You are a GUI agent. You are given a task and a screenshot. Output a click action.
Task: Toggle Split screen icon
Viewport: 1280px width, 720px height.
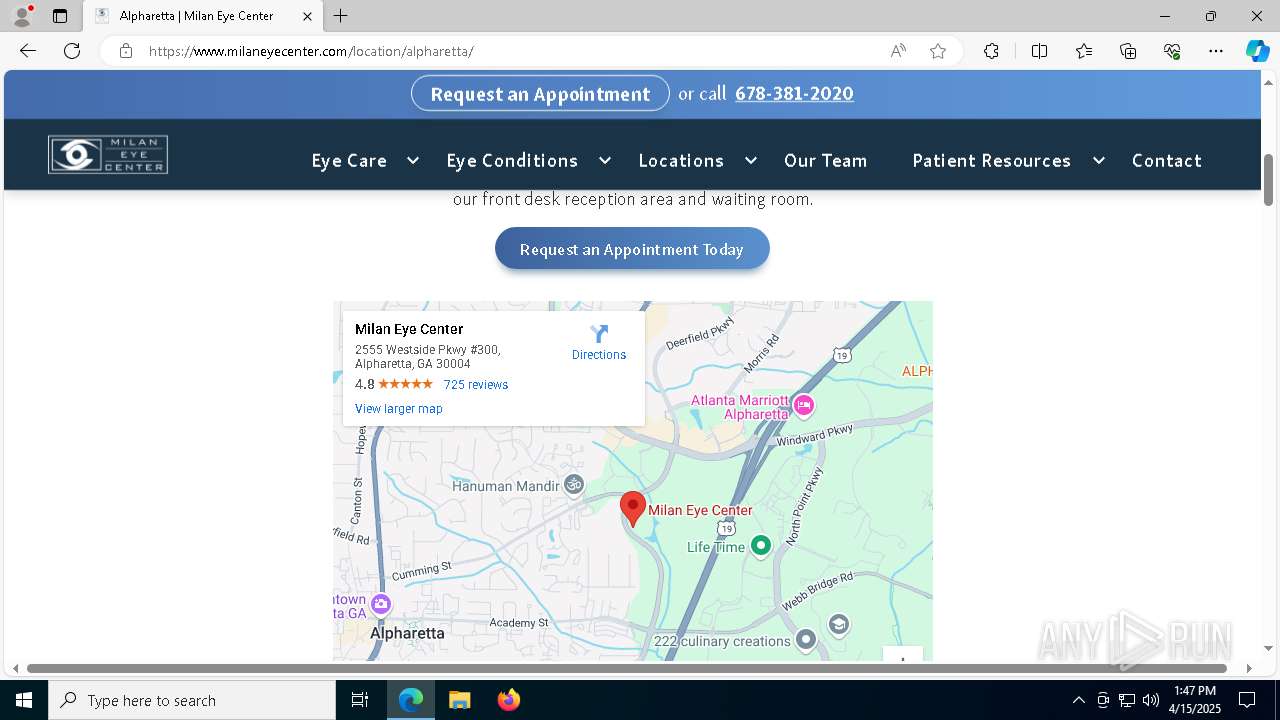pyautogui.click(x=1039, y=51)
